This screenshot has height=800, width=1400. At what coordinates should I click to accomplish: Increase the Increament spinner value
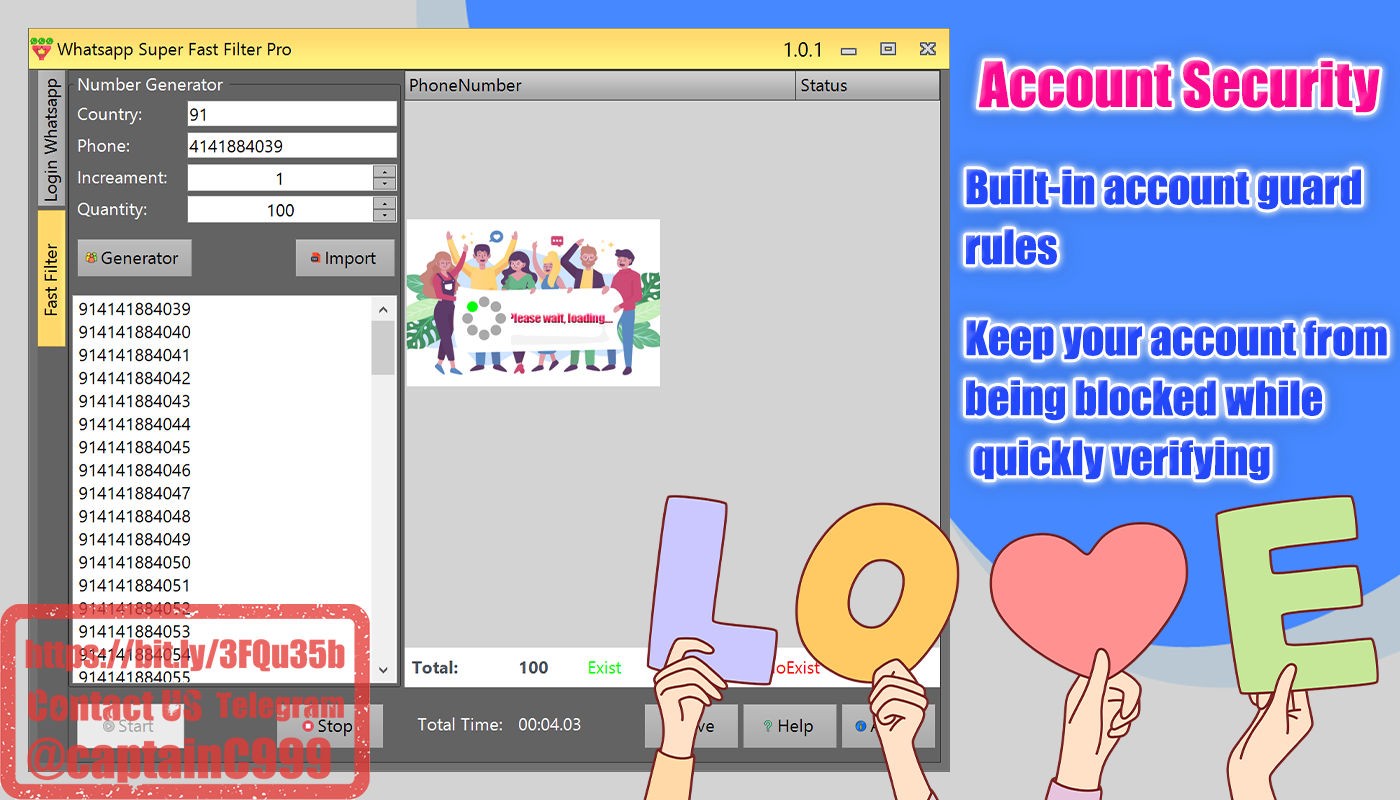pyautogui.click(x=384, y=172)
